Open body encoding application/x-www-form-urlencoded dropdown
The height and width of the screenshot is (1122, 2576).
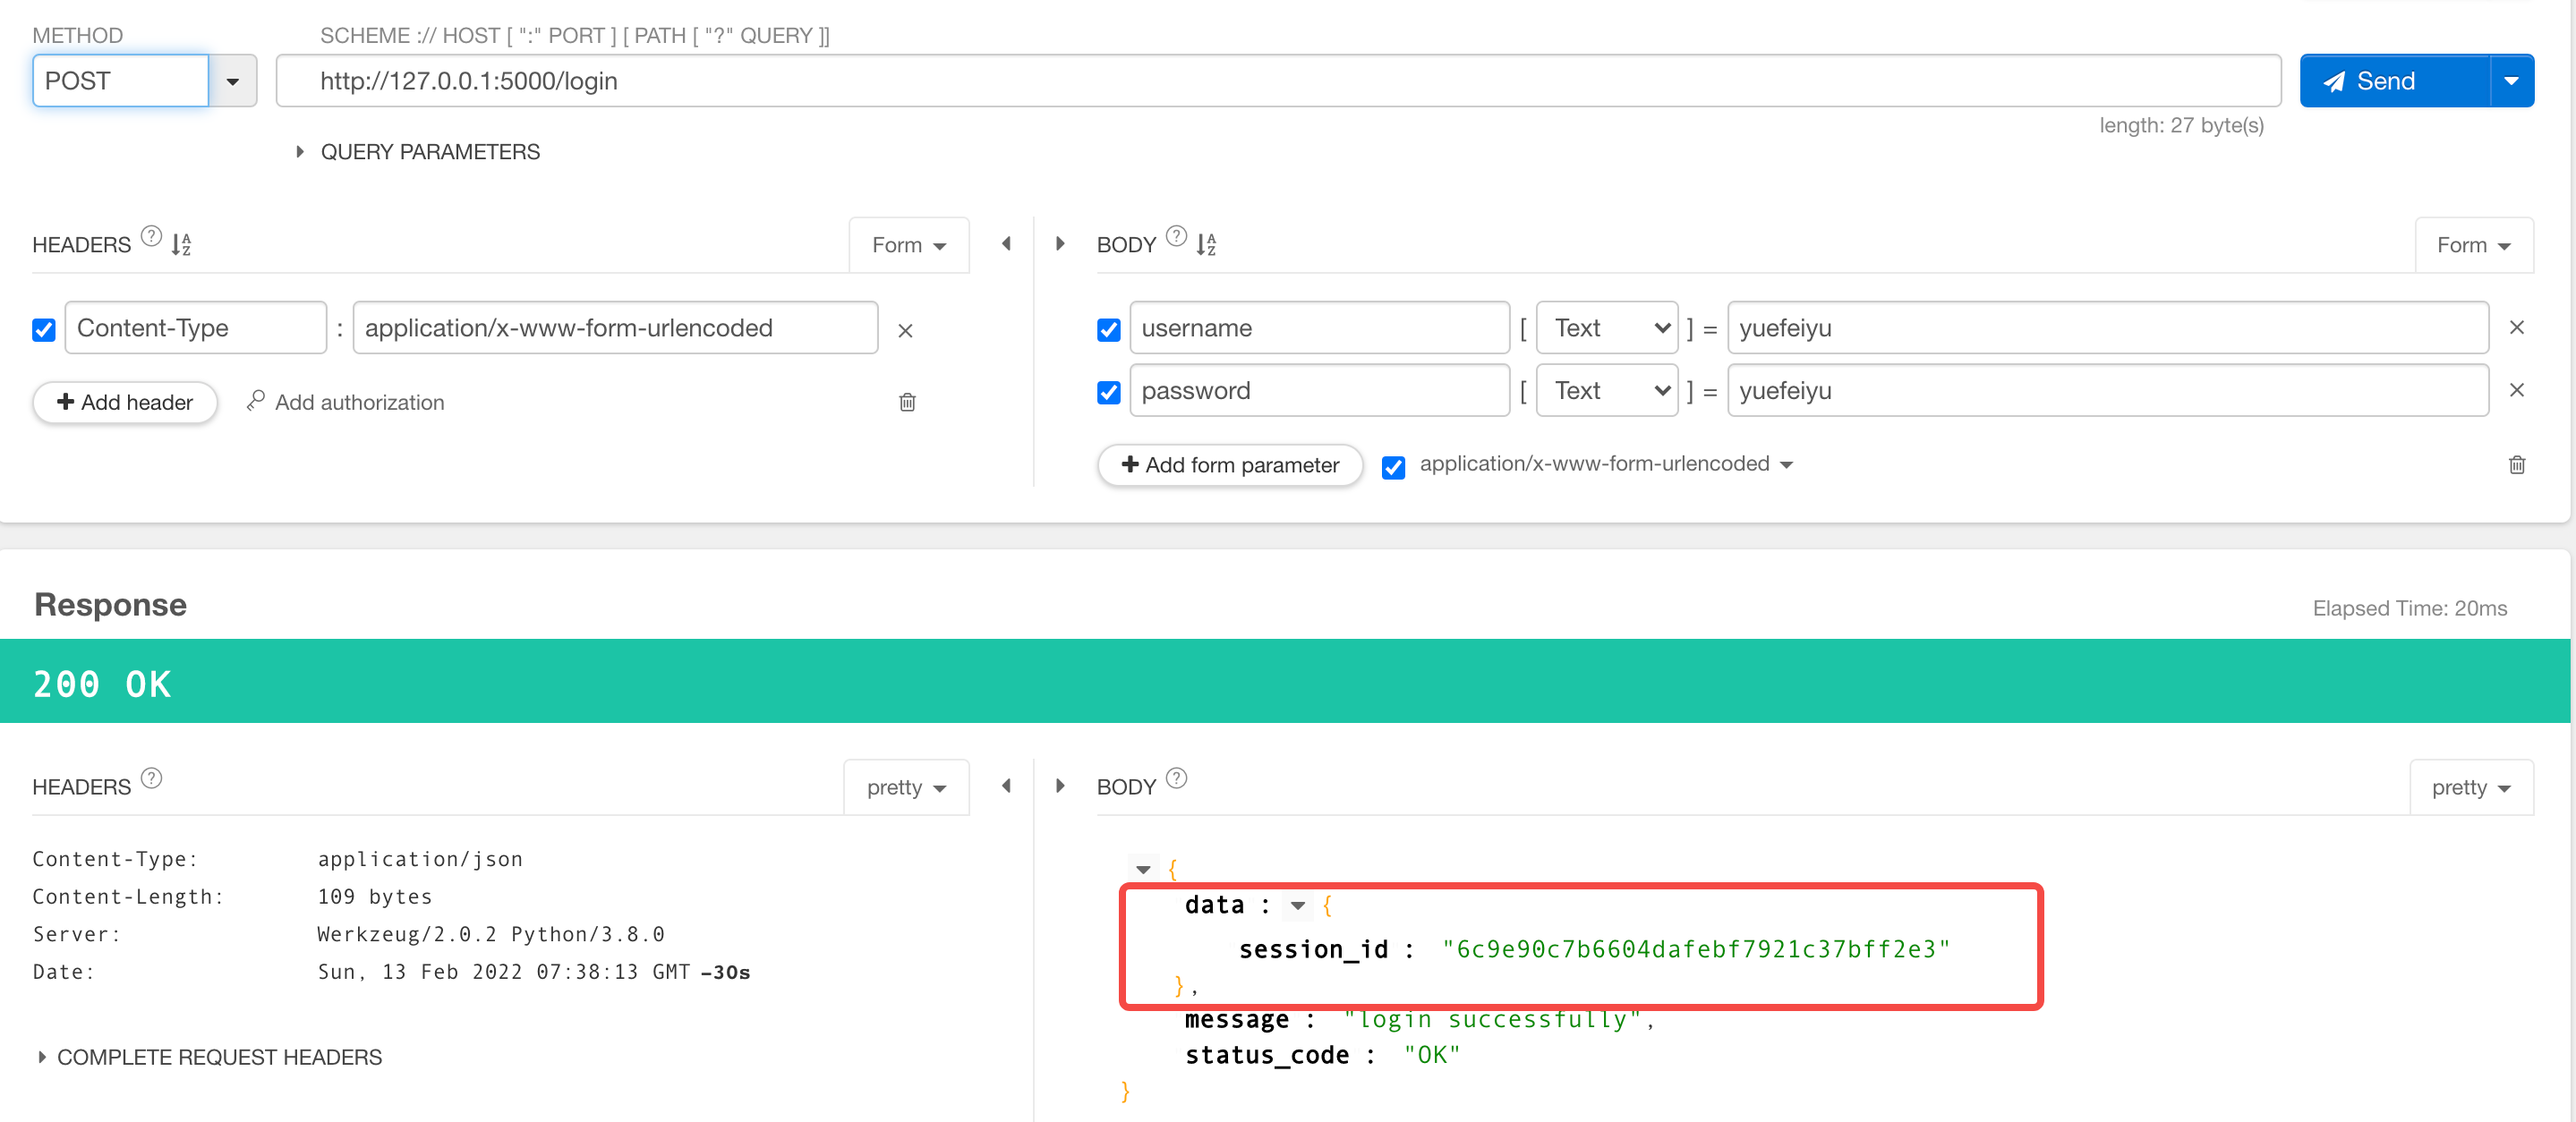pyautogui.click(x=1607, y=464)
